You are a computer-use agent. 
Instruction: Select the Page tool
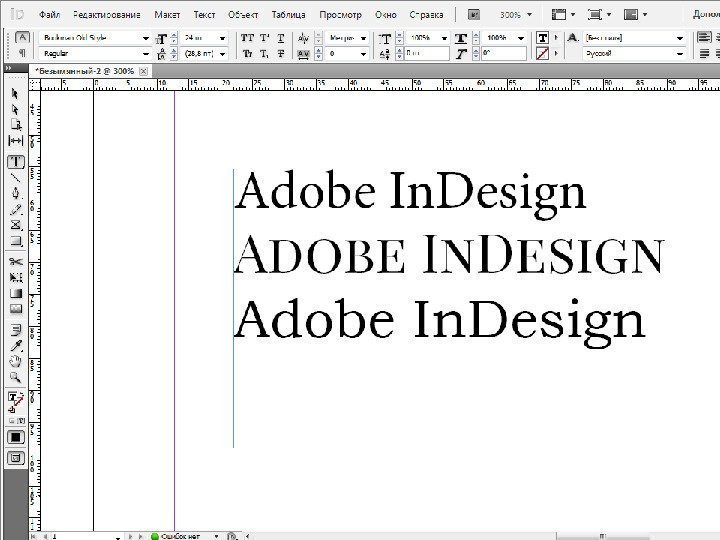[15, 125]
